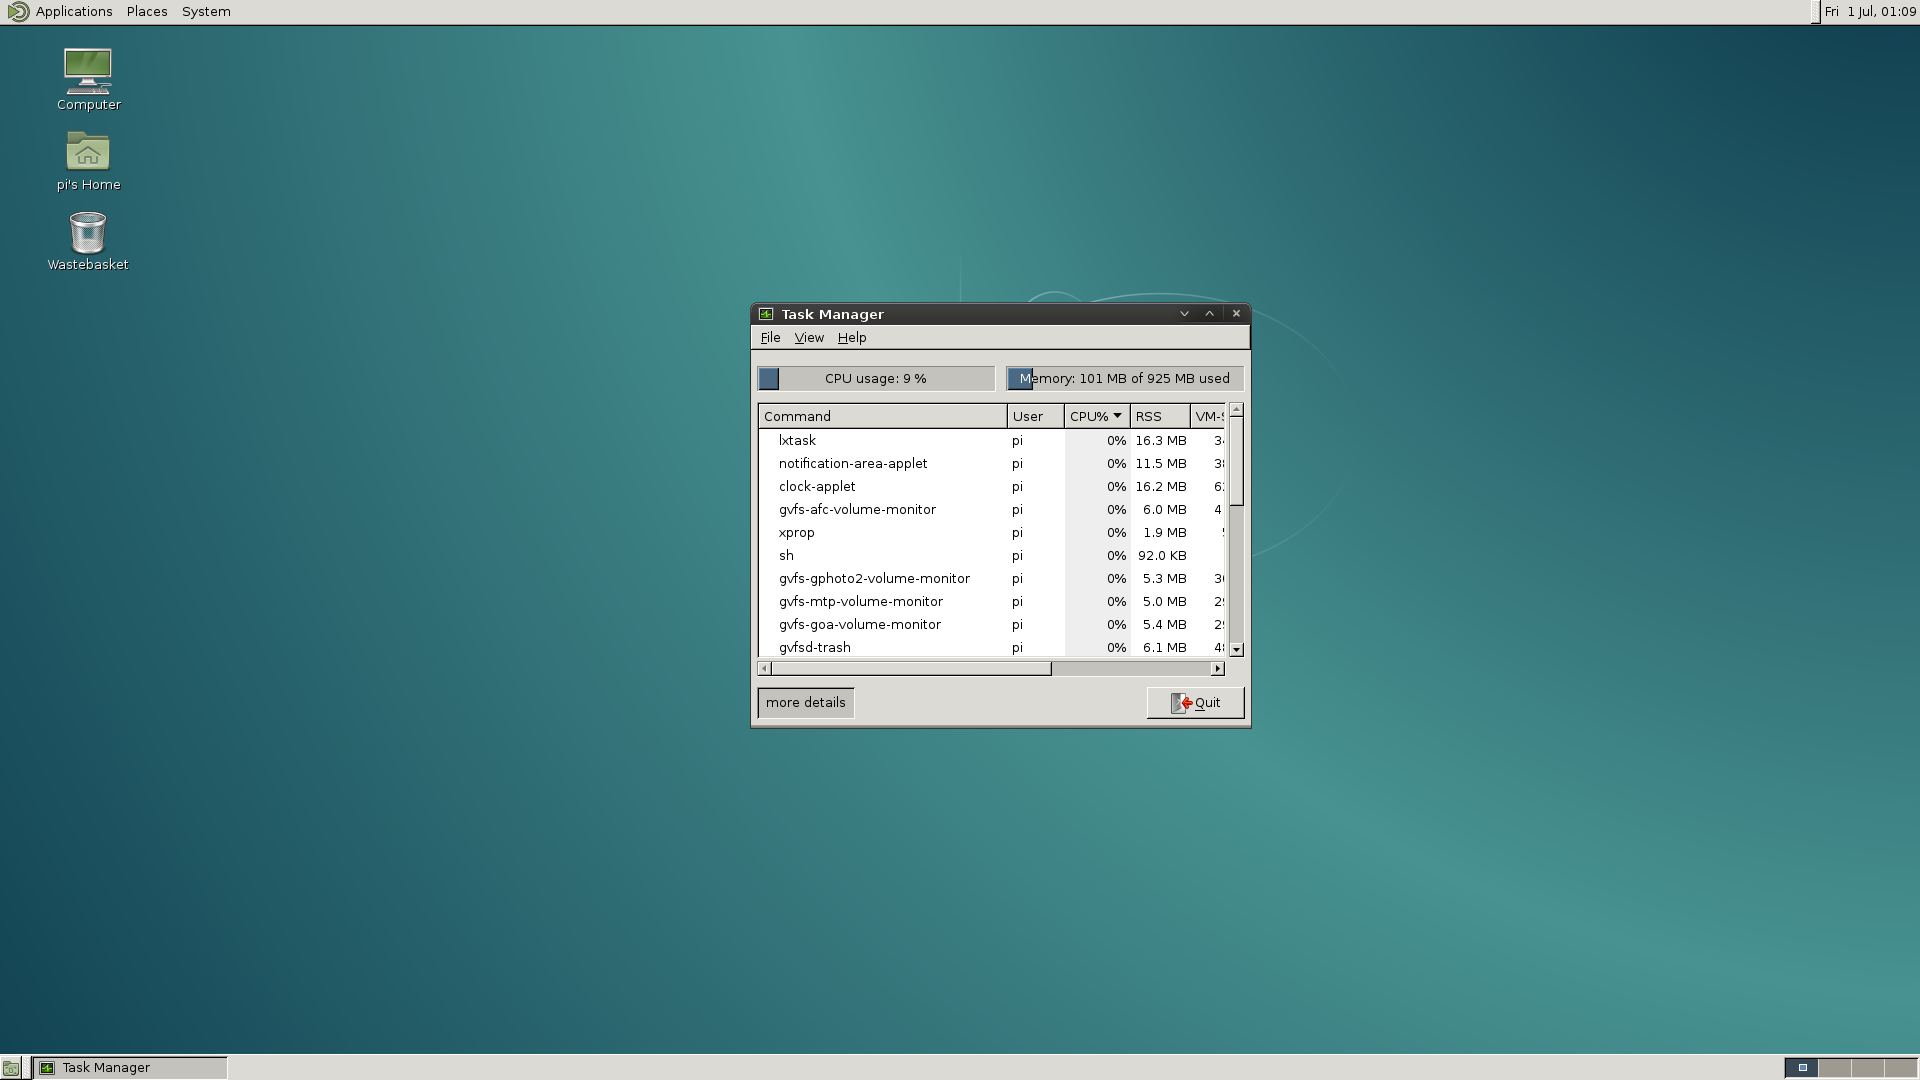Screen dimensions: 1920x1080
Task: Click the 11.5 MB RSS value
Action: (1161, 464)
